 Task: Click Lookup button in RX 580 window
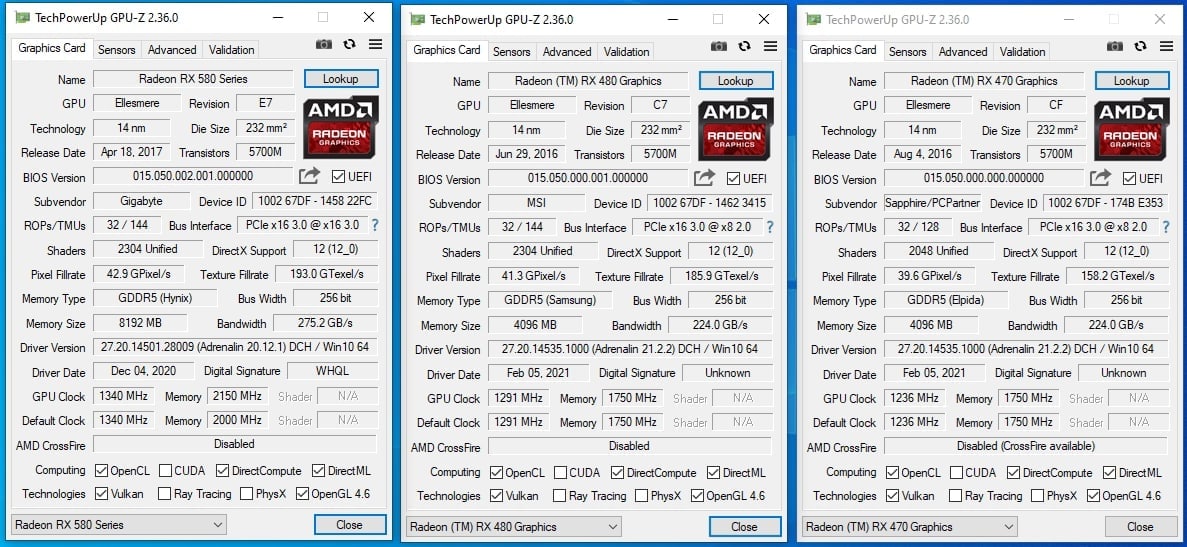click(x=341, y=79)
